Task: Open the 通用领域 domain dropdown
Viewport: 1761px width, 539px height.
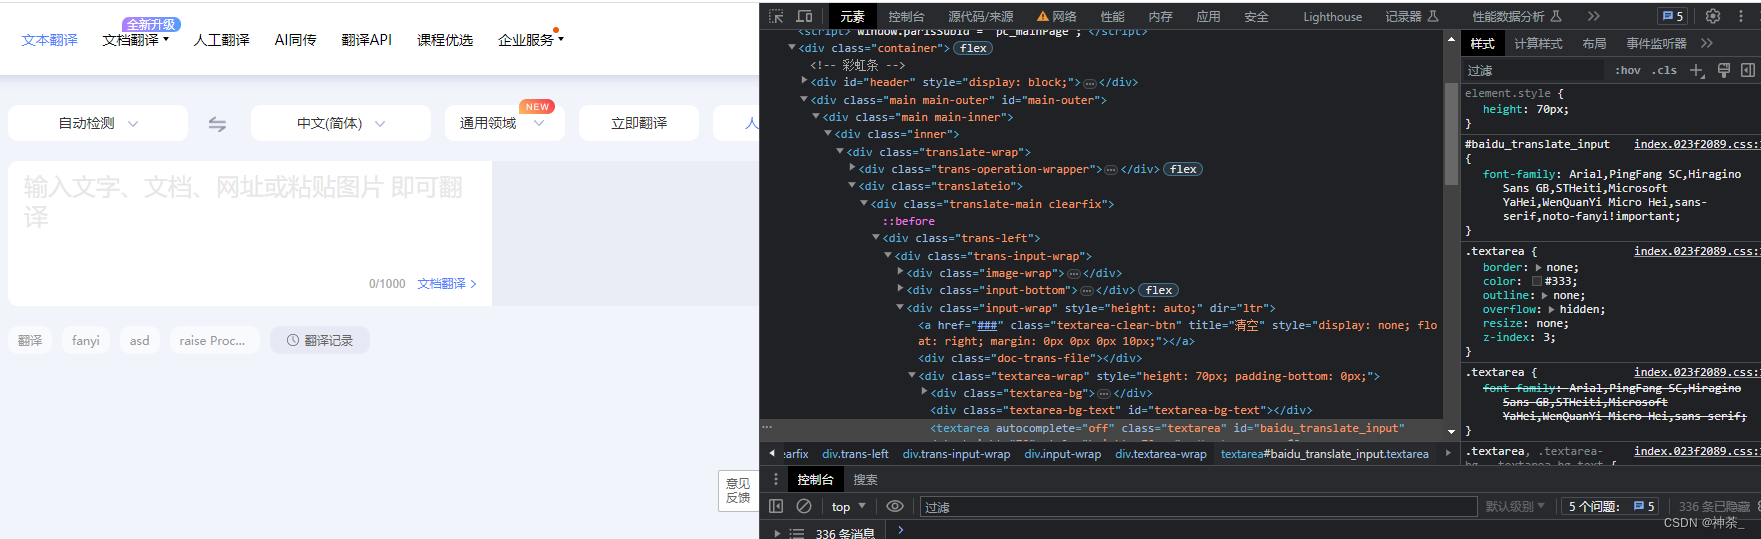Action: point(504,123)
